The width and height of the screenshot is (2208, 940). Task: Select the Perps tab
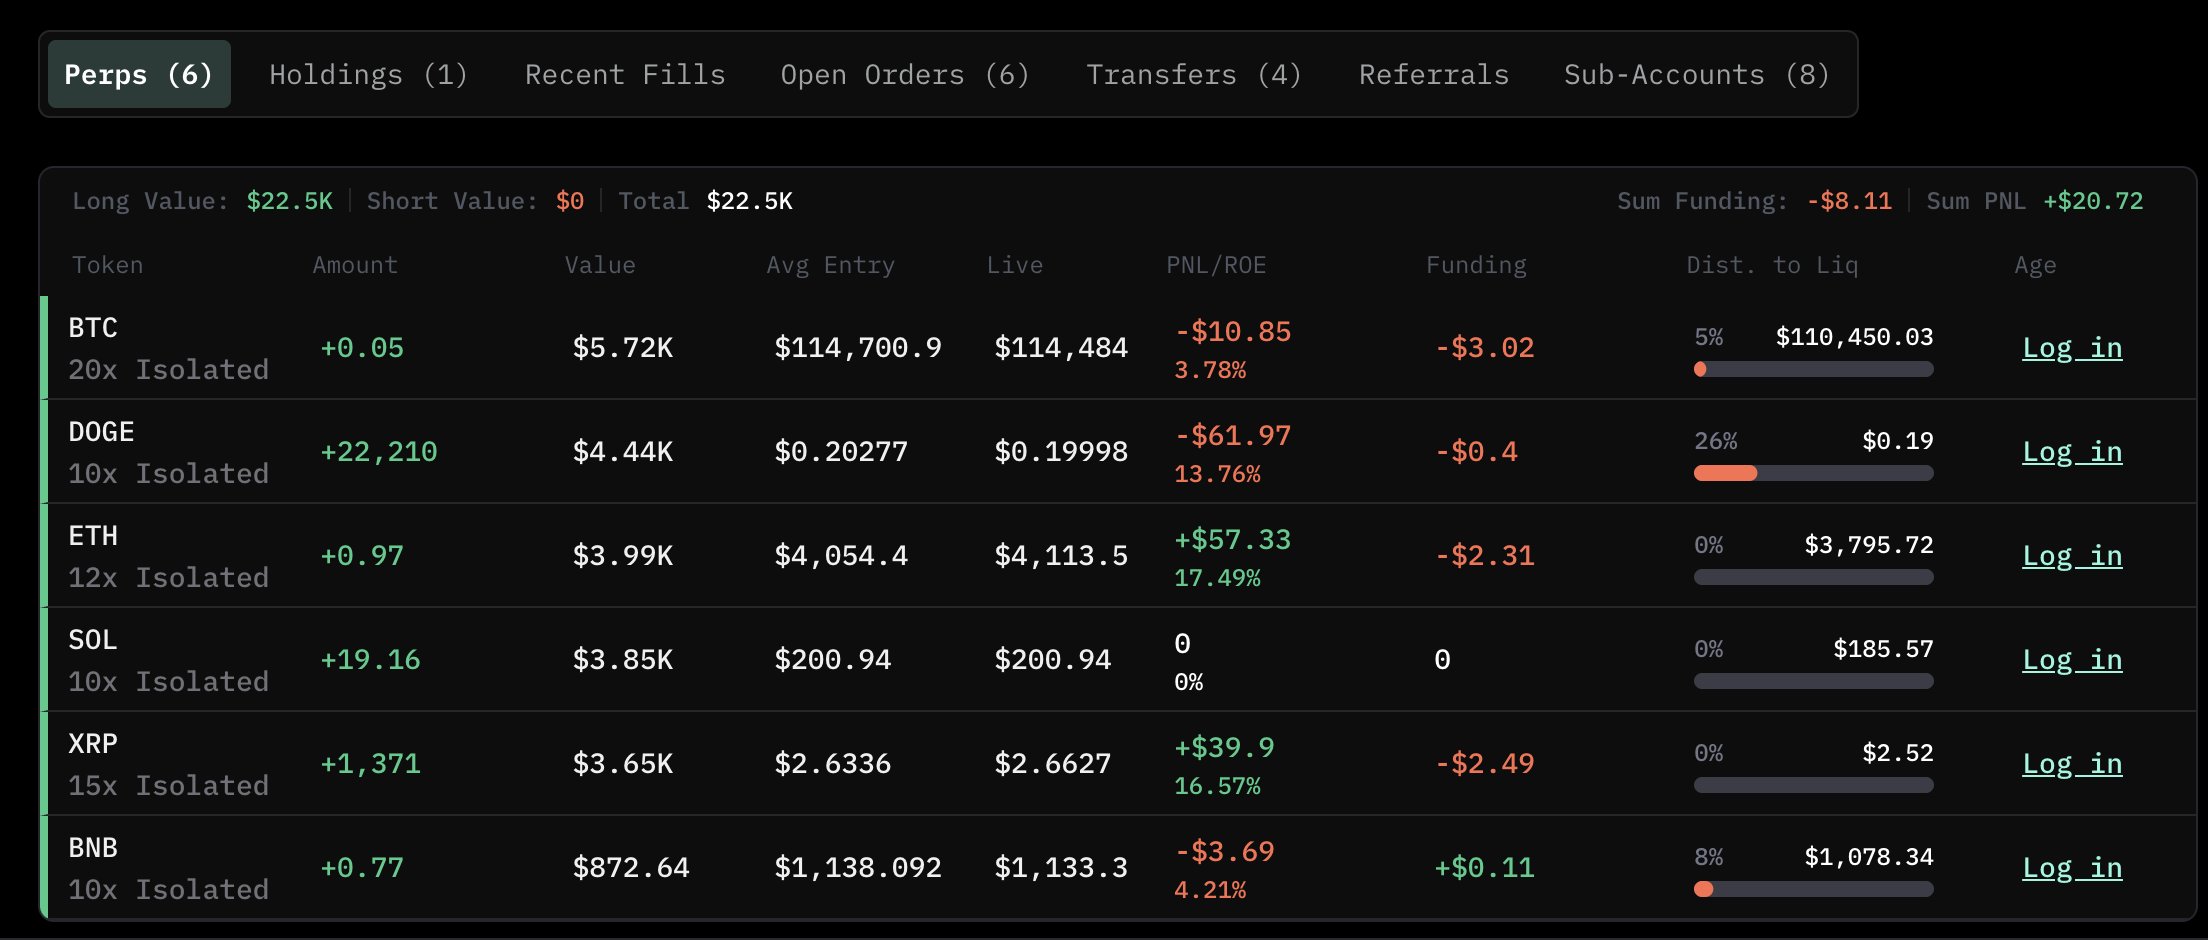(x=139, y=75)
